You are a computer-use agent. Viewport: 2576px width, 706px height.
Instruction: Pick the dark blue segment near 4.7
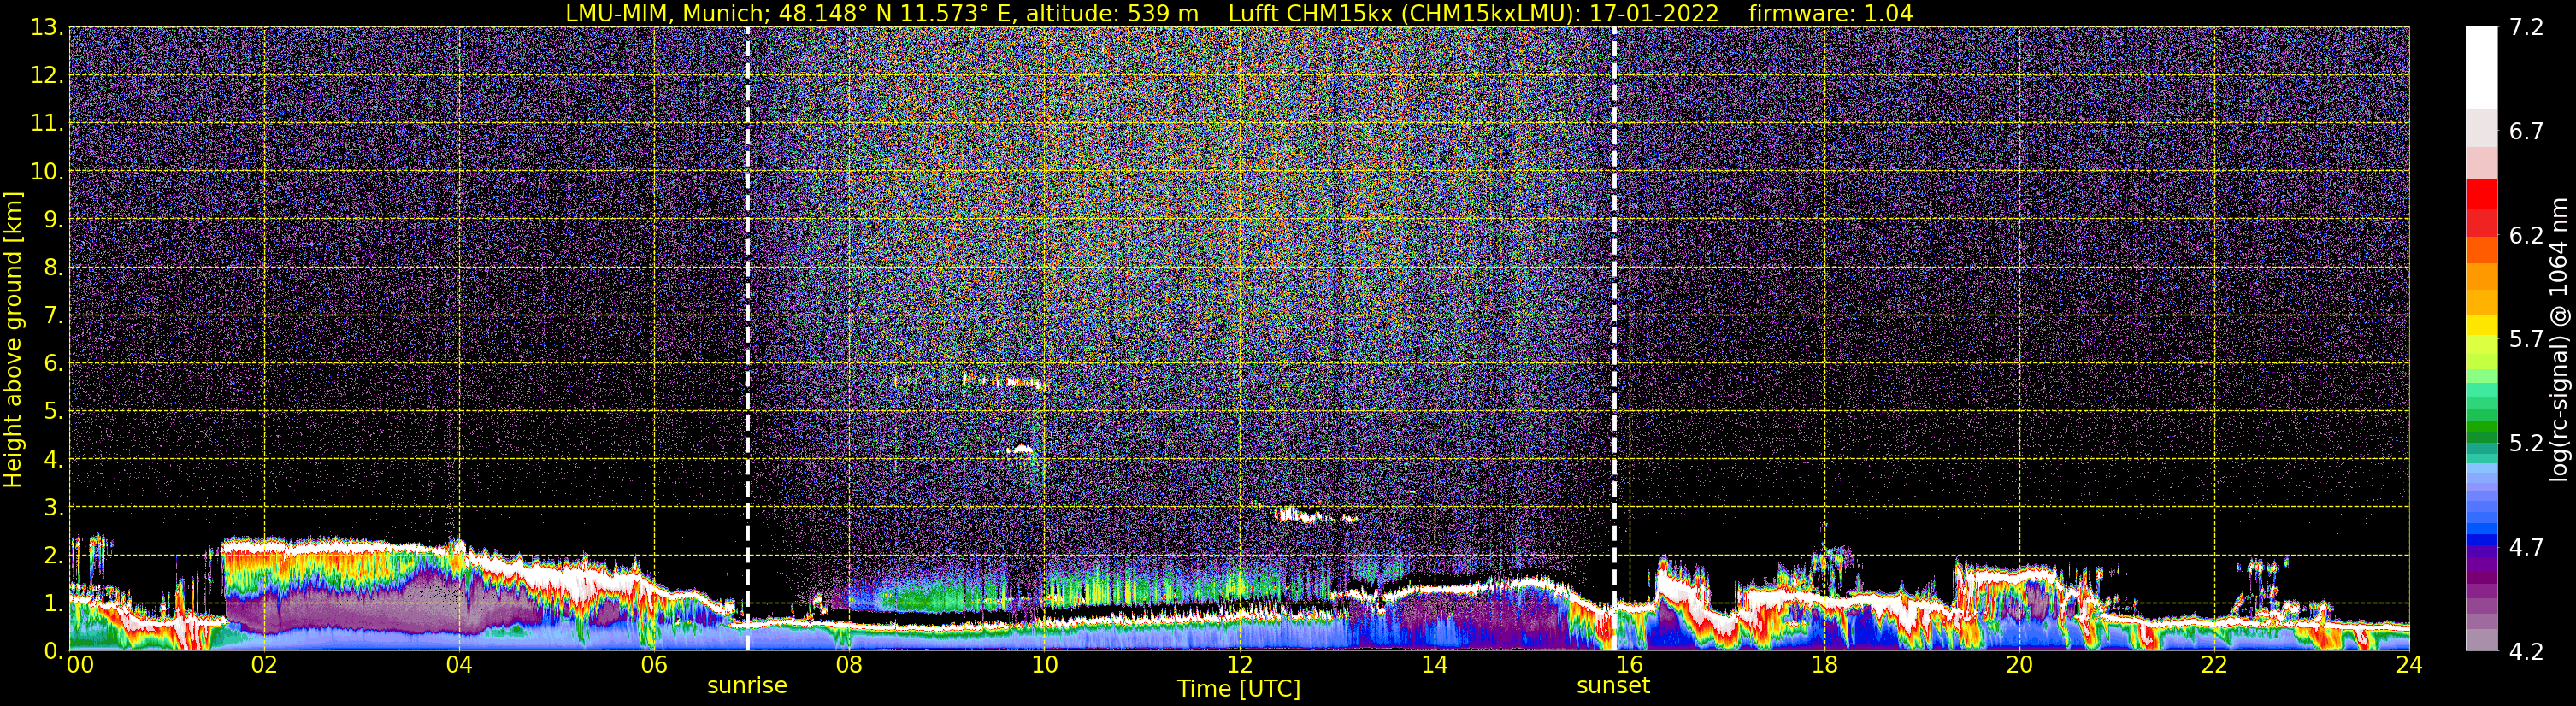click(2481, 541)
